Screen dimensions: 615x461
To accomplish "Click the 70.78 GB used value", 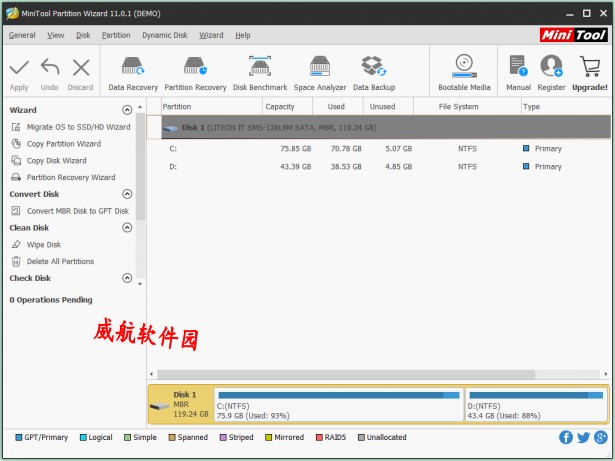I will pos(346,149).
